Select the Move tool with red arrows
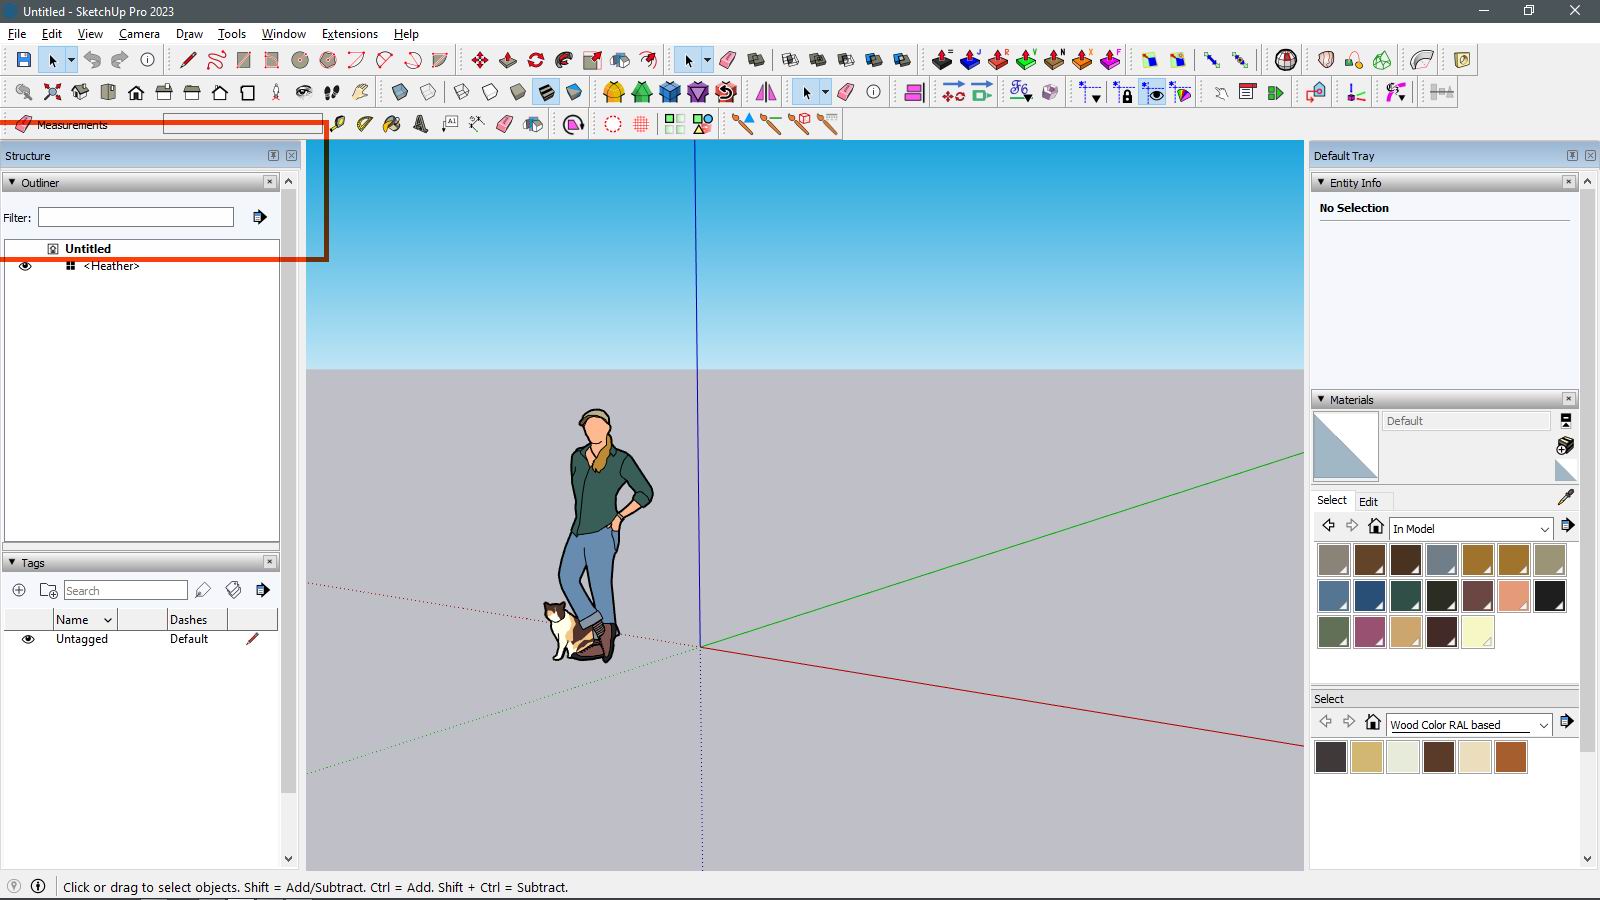Image resolution: width=1600 pixels, height=900 pixels. [x=480, y=60]
